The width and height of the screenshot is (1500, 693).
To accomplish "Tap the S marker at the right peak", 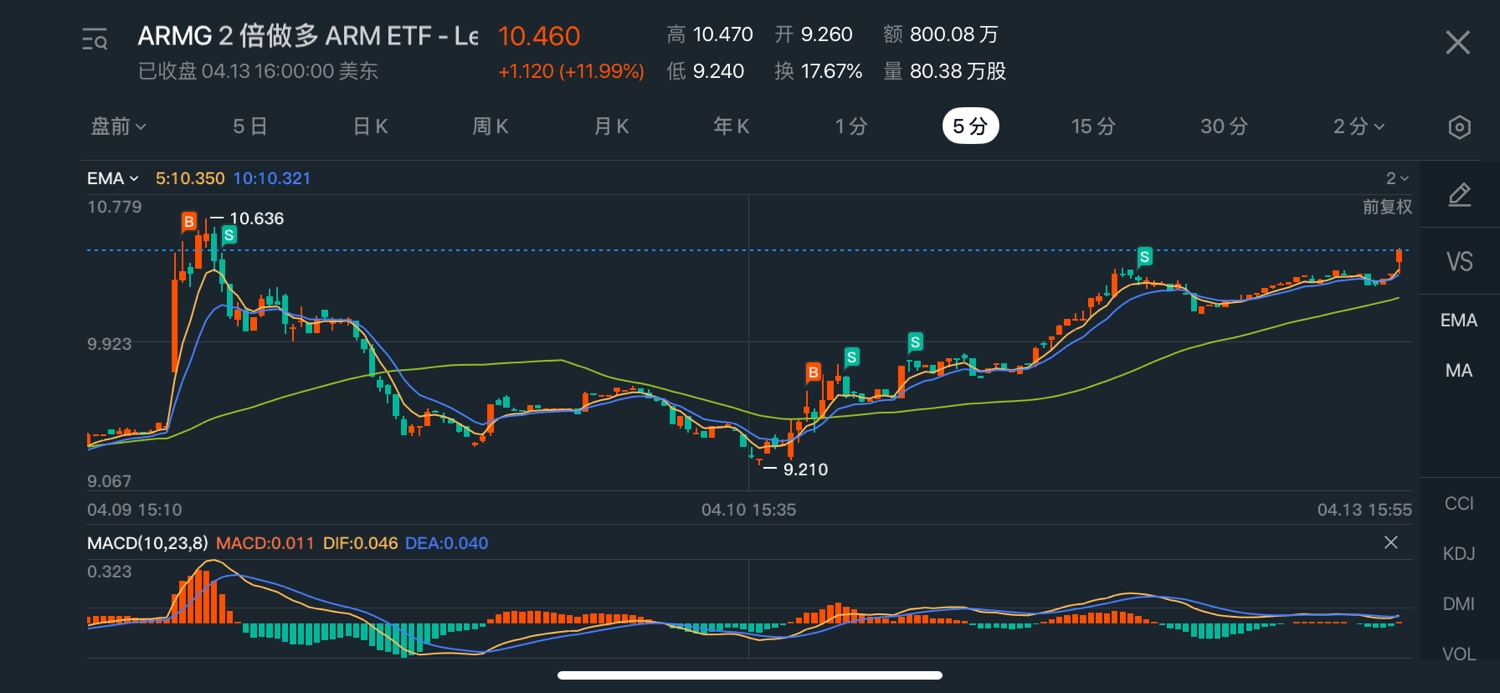I will 1144,256.
